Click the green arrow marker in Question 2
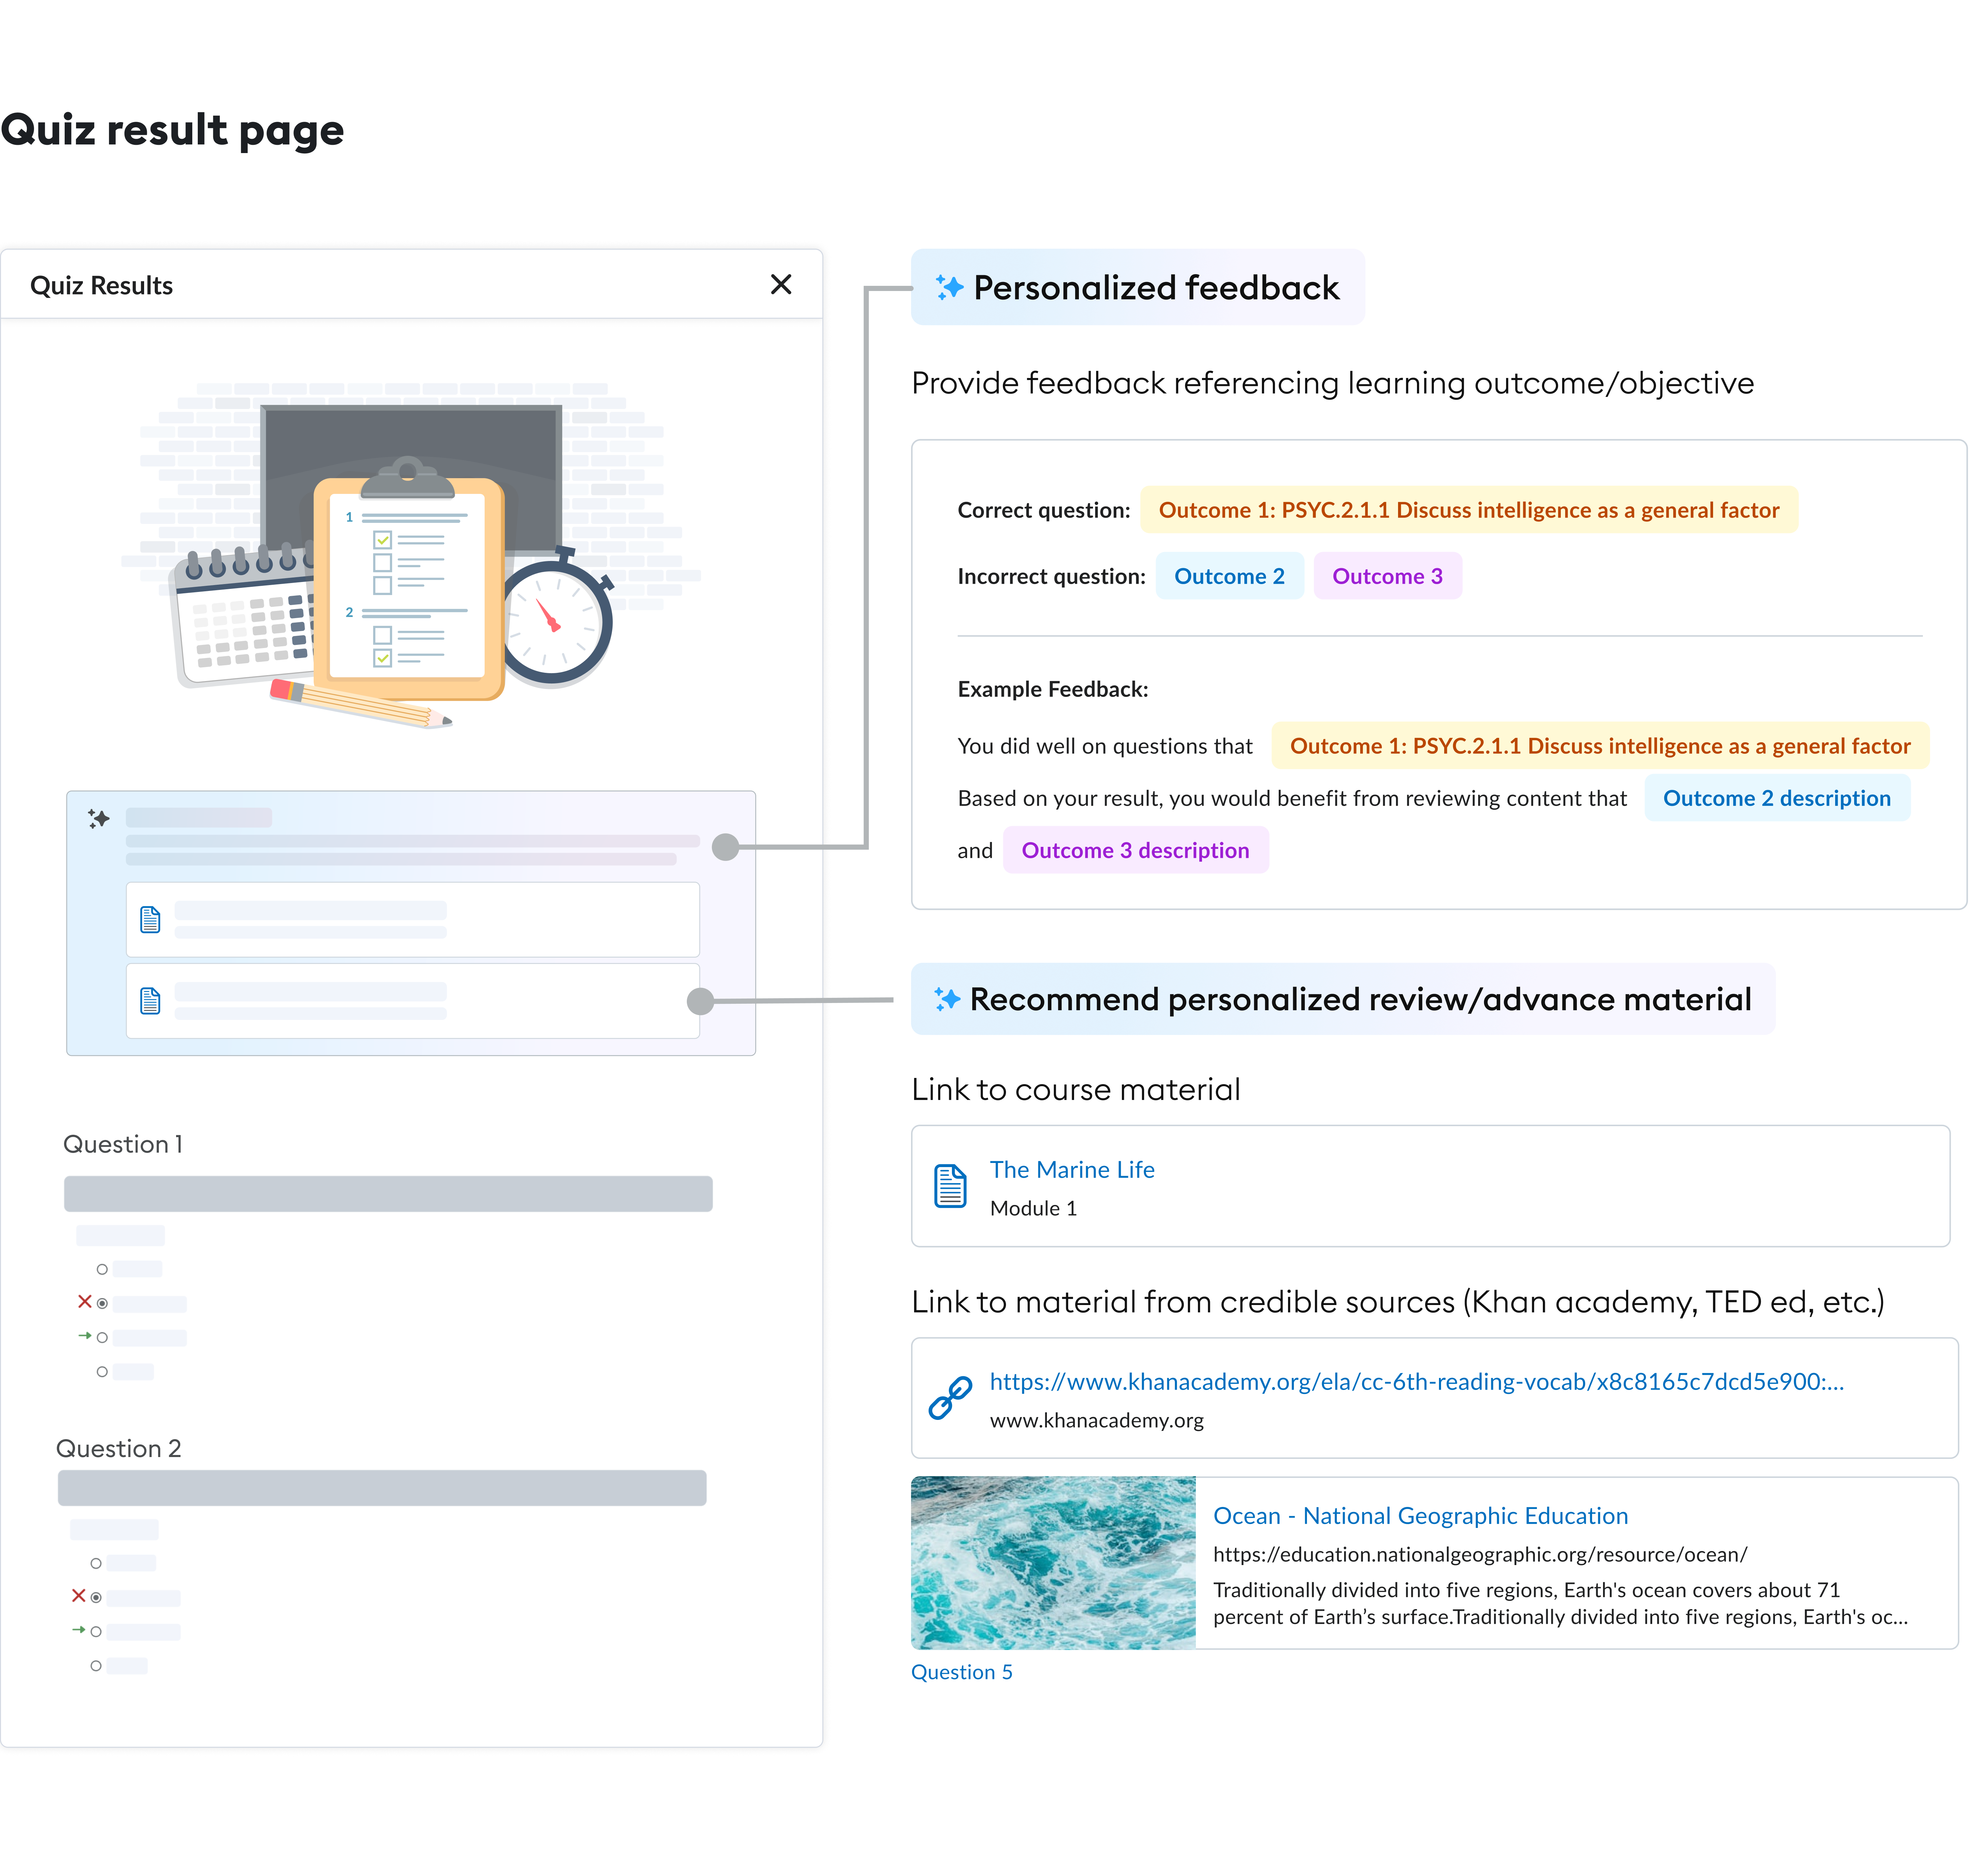Screen dimensions: 1981x1876 click(x=79, y=1630)
